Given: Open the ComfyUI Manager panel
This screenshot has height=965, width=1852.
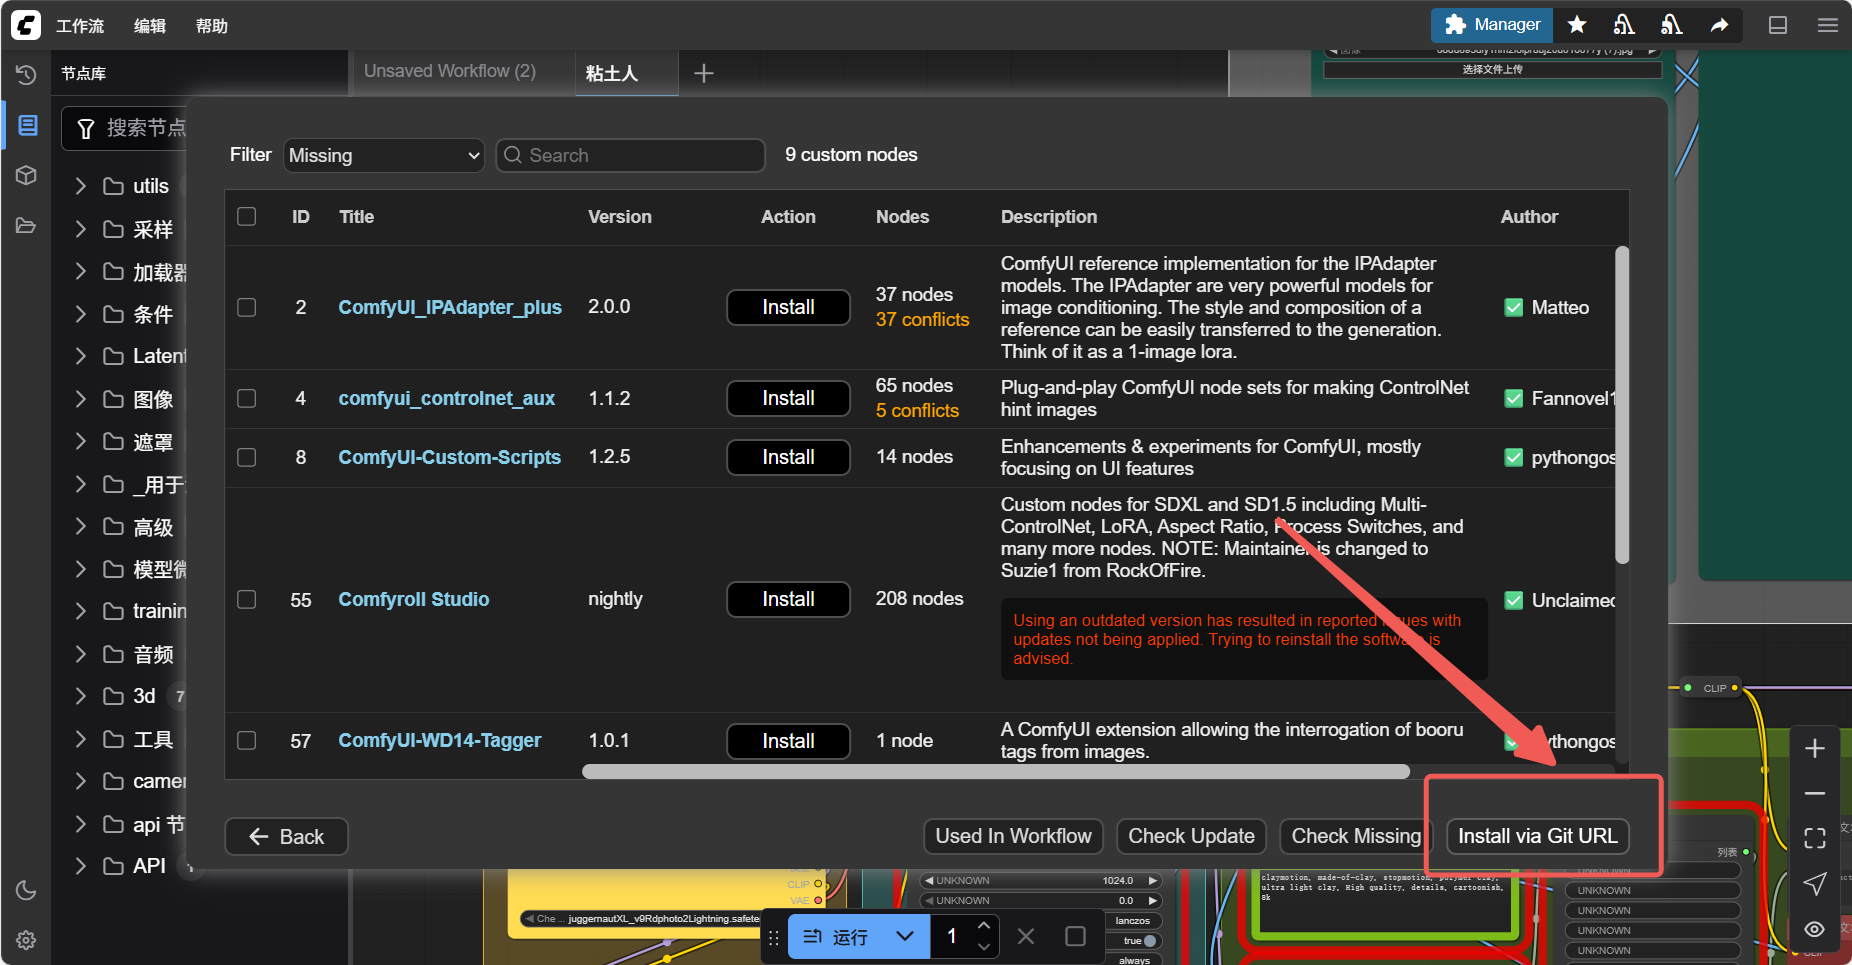Looking at the screenshot, I should tap(1492, 25).
